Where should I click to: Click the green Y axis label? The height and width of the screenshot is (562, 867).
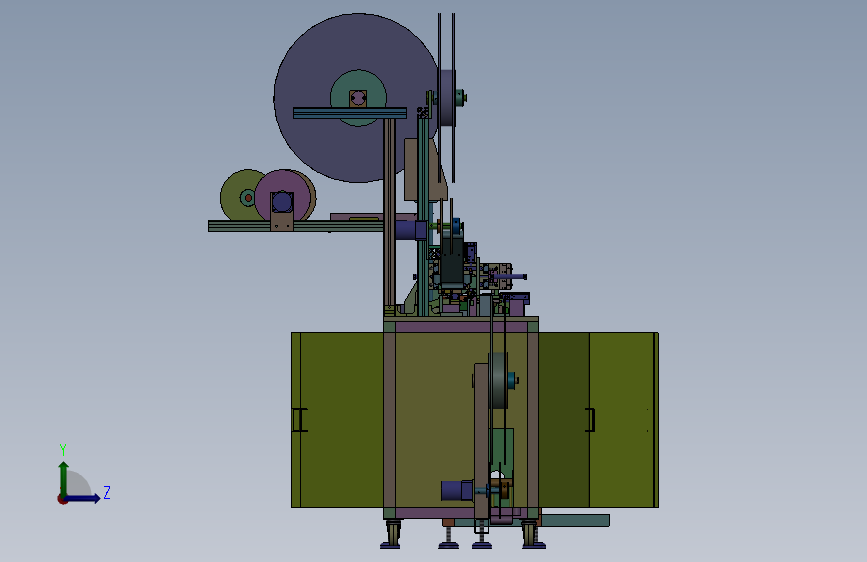coord(63,449)
